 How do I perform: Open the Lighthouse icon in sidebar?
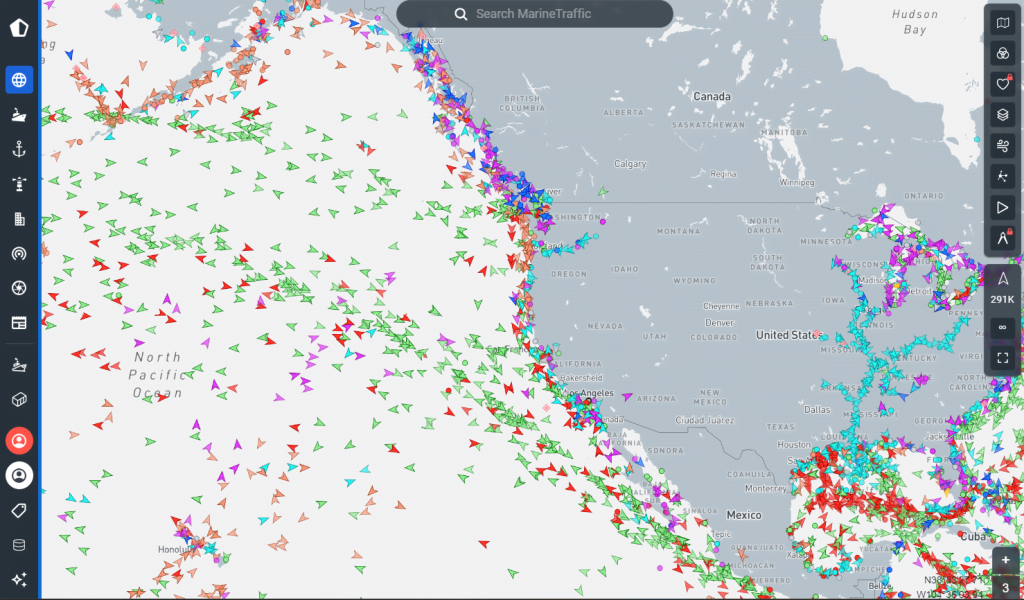19,184
